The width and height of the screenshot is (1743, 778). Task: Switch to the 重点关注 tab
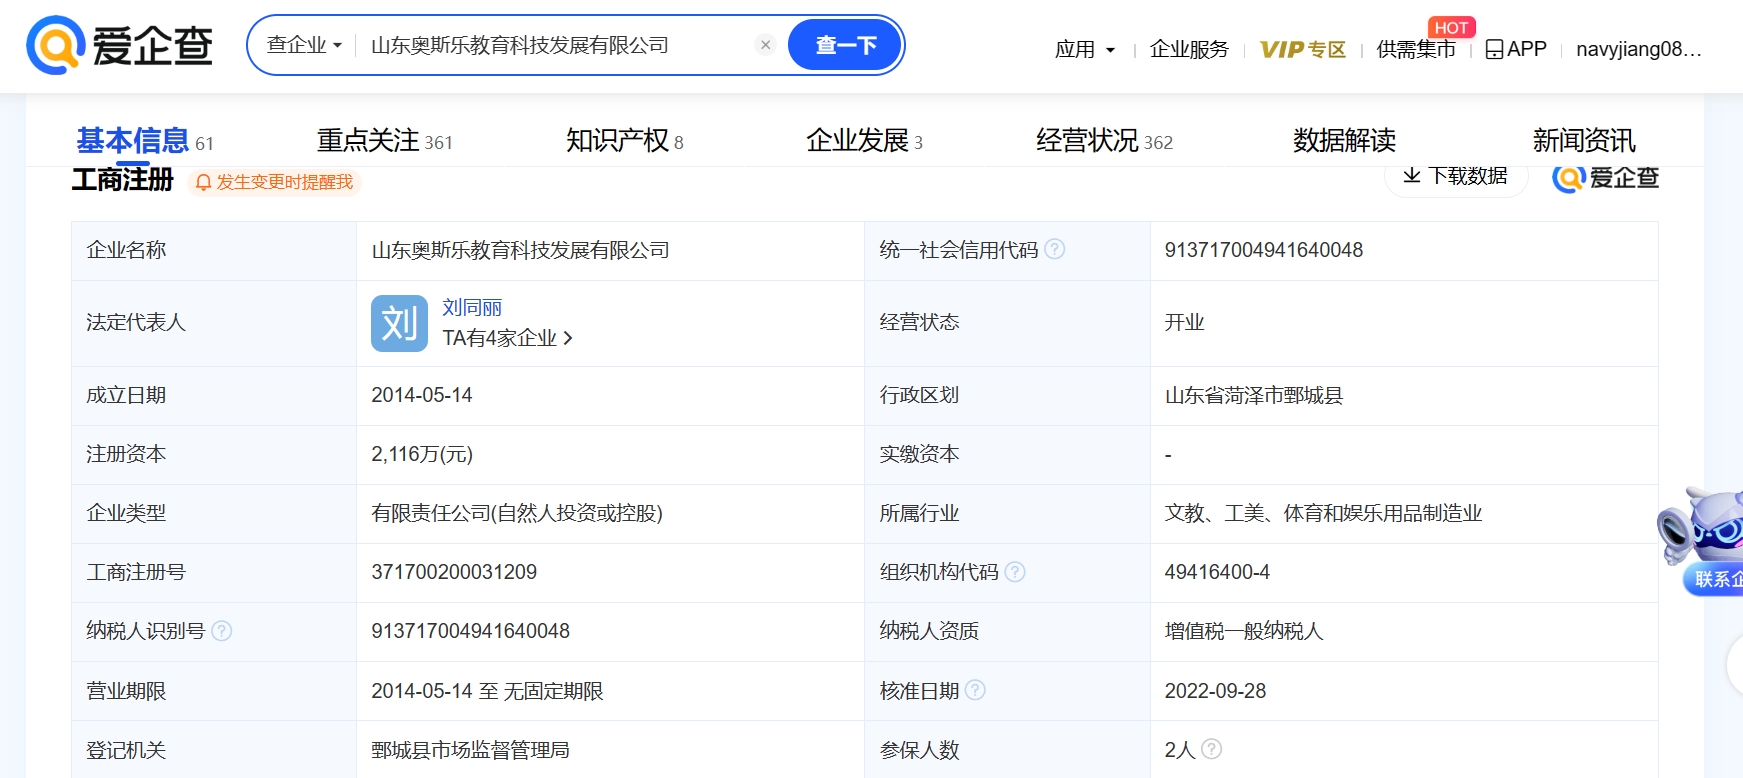(384, 141)
